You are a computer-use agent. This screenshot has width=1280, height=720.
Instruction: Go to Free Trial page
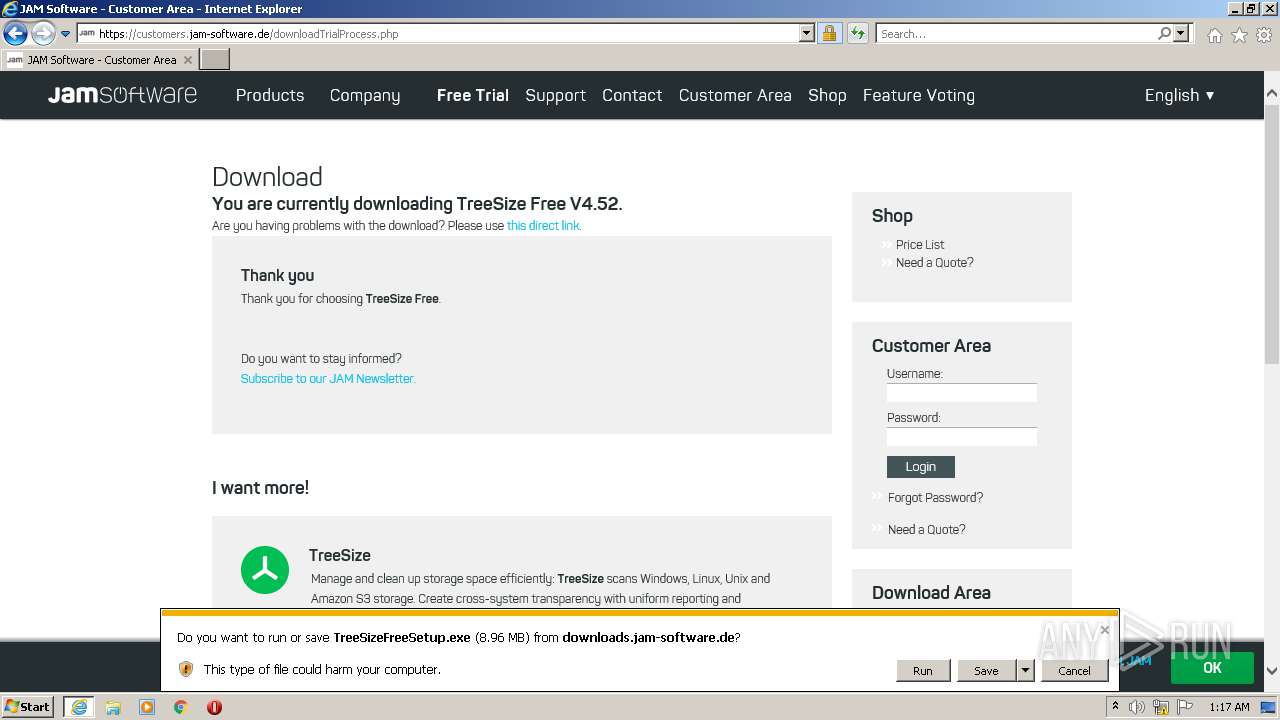click(473, 95)
